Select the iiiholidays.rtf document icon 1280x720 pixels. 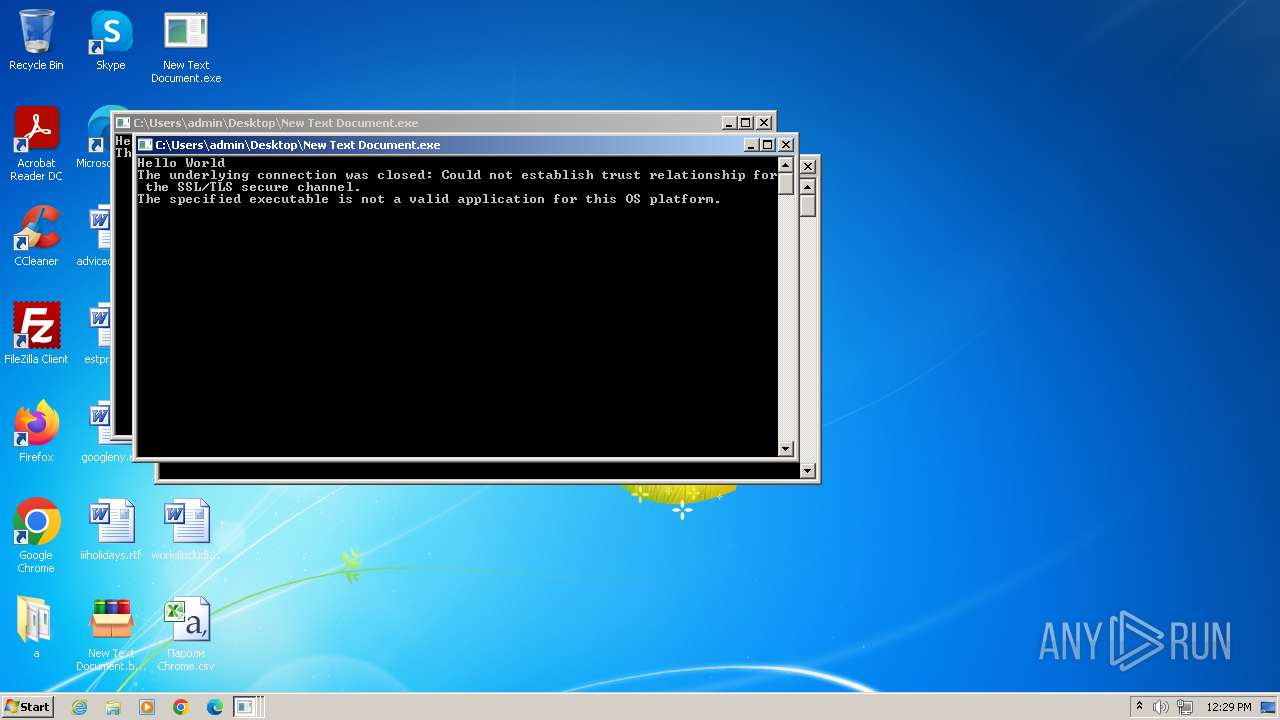(110, 530)
